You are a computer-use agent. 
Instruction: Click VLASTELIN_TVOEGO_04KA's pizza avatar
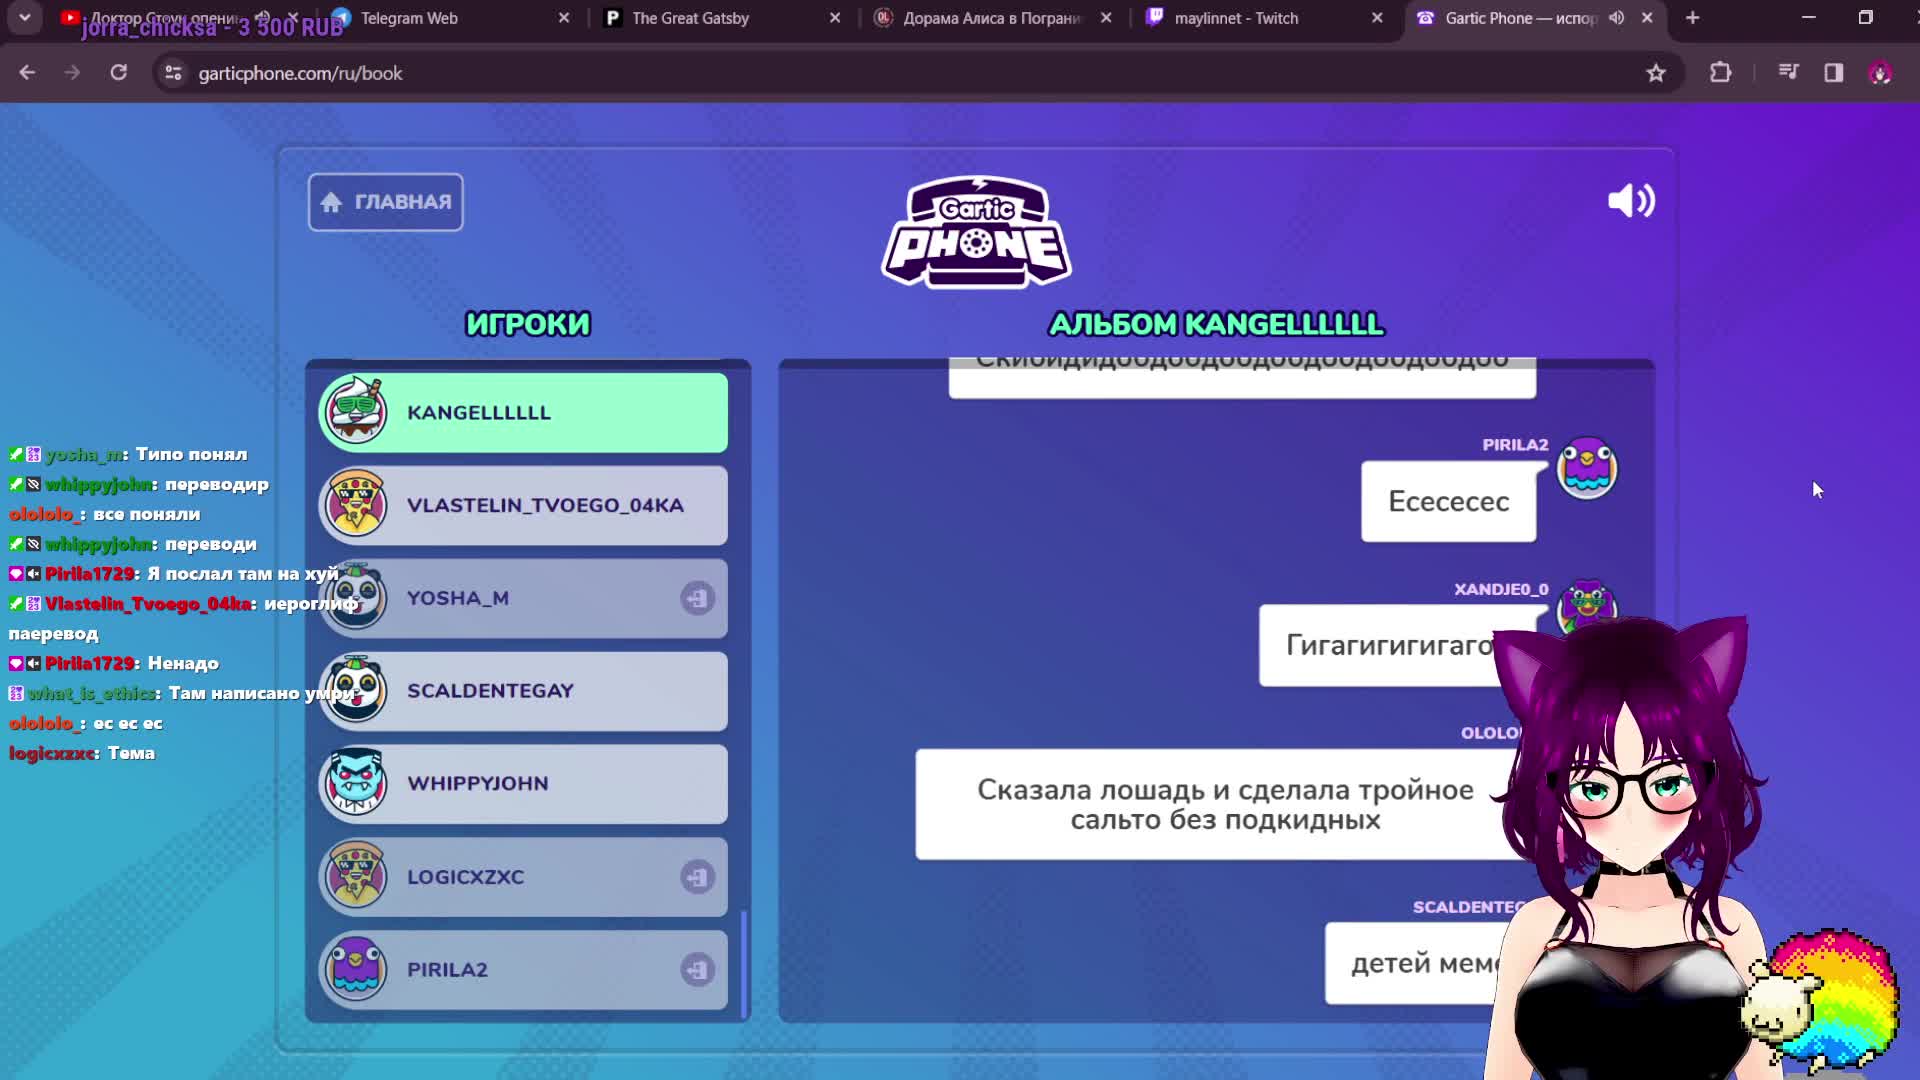355,504
